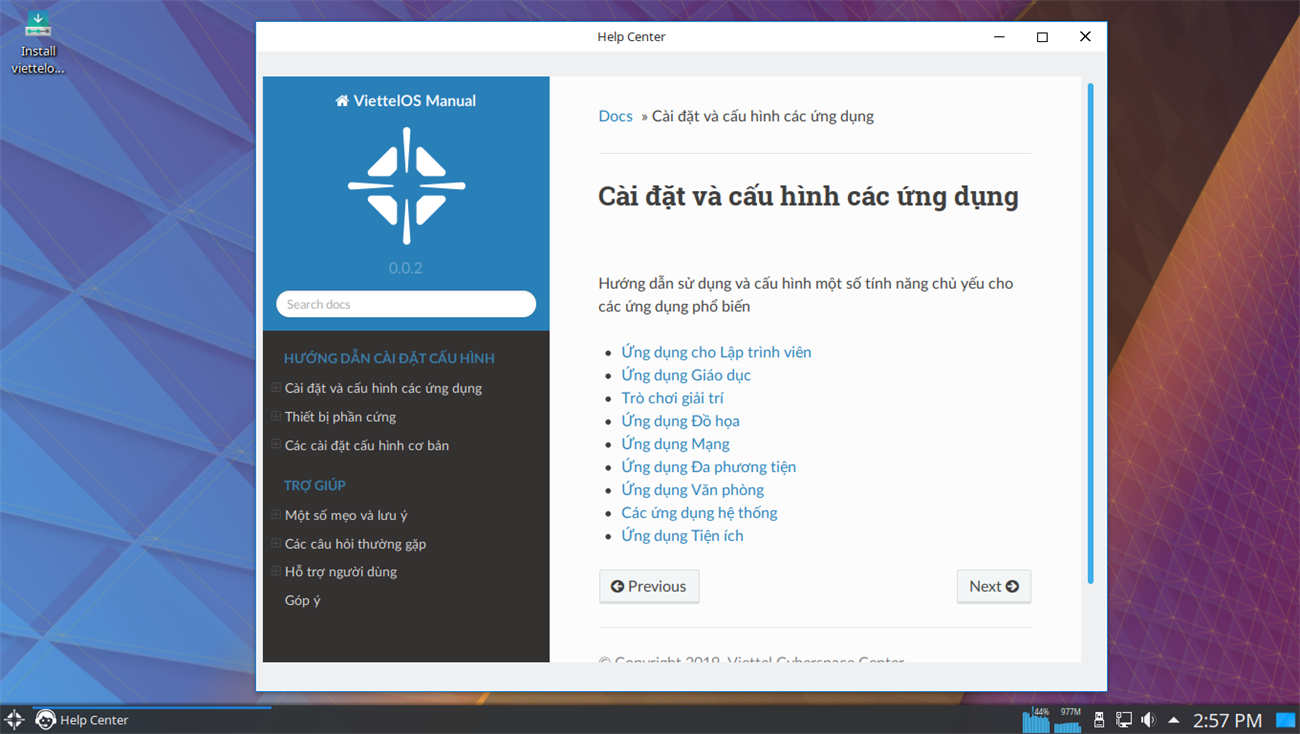Open the Ứng dụng Đồ họa link

[x=680, y=421]
